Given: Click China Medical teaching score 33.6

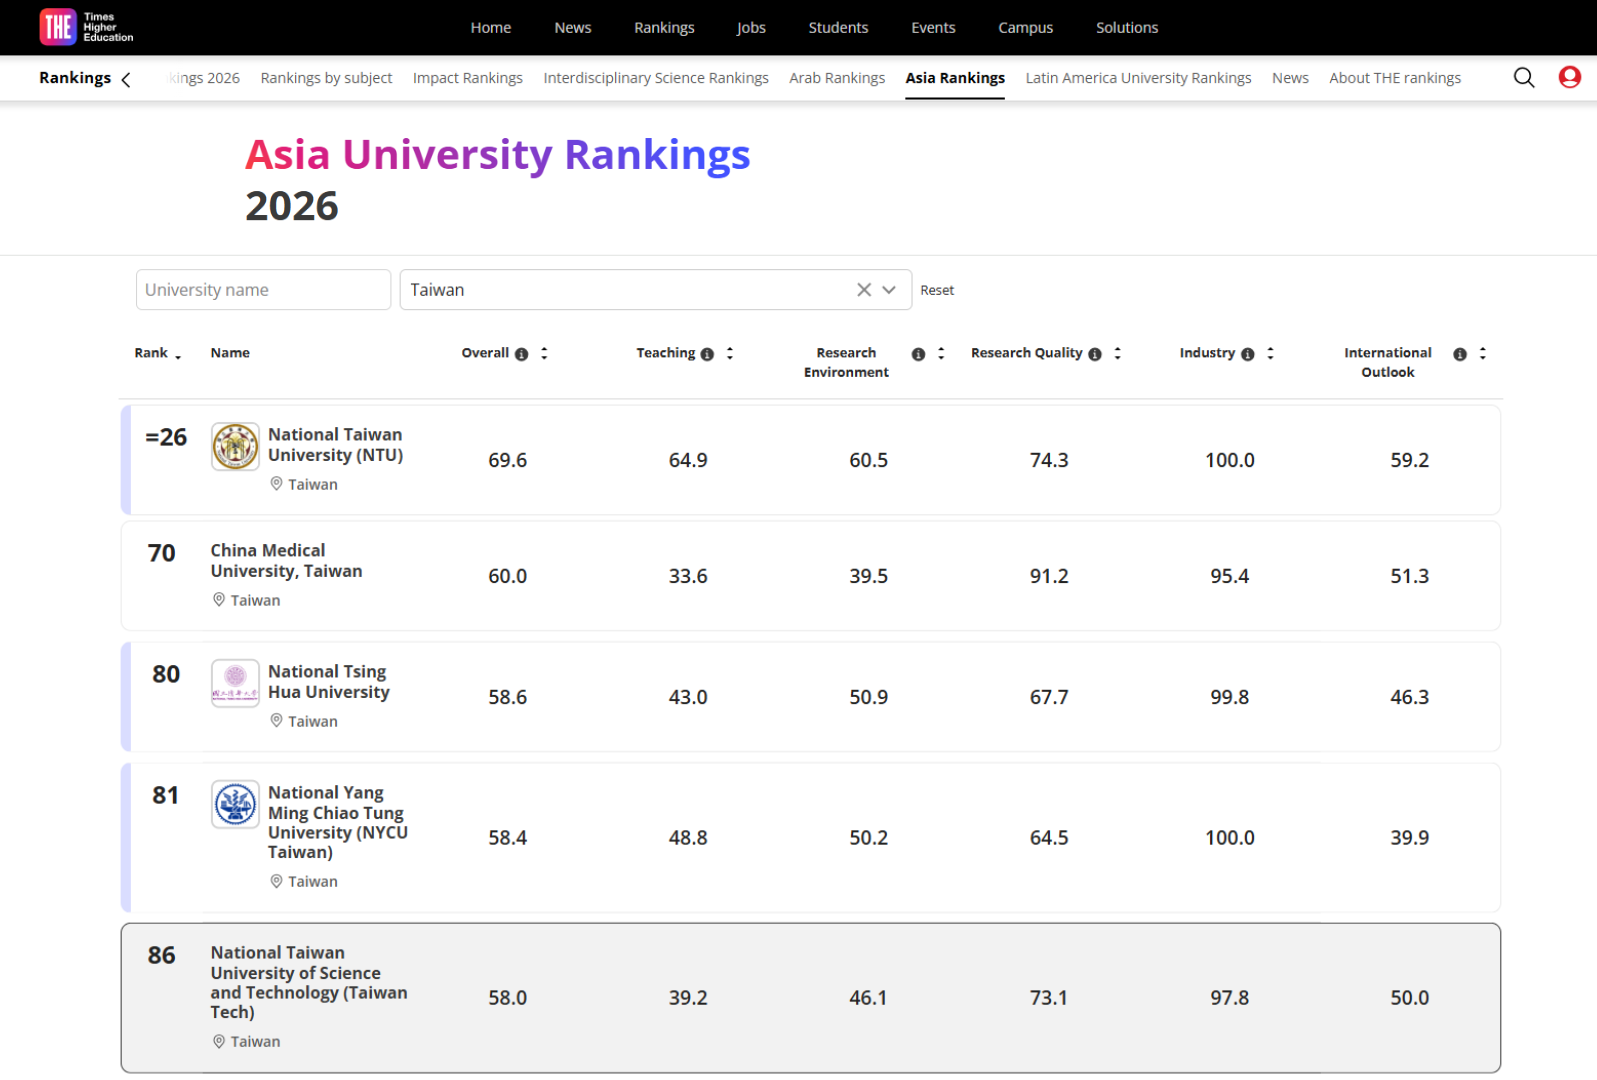Looking at the screenshot, I should 688,576.
